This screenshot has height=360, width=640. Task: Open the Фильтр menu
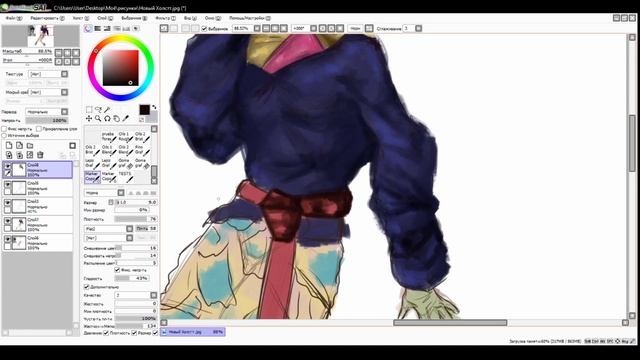(x=165, y=18)
